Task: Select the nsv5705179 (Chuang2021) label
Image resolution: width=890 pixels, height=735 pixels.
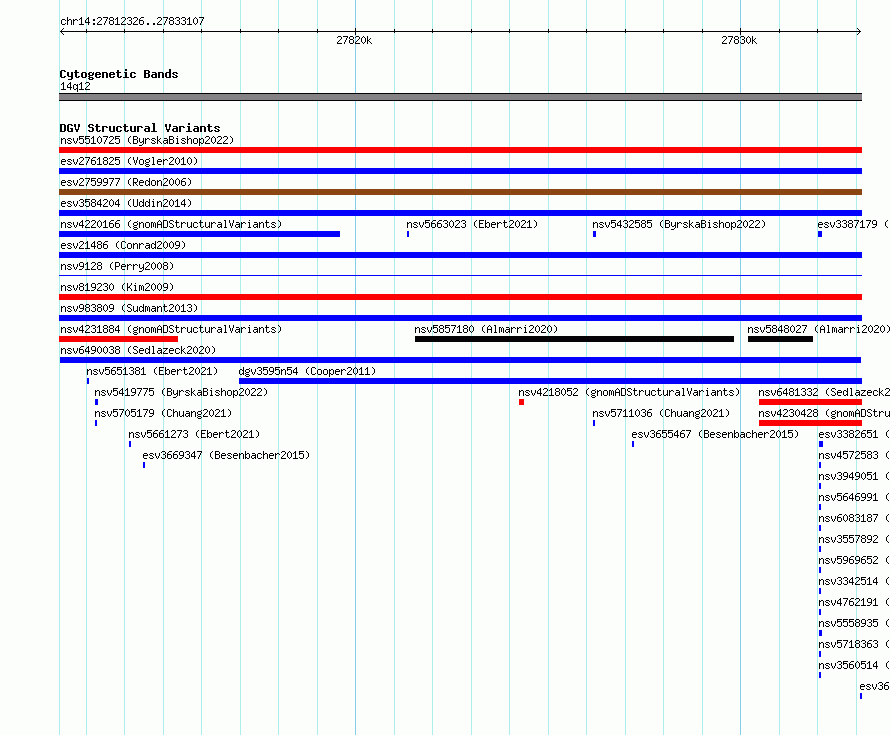Action: [x=163, y=413]
